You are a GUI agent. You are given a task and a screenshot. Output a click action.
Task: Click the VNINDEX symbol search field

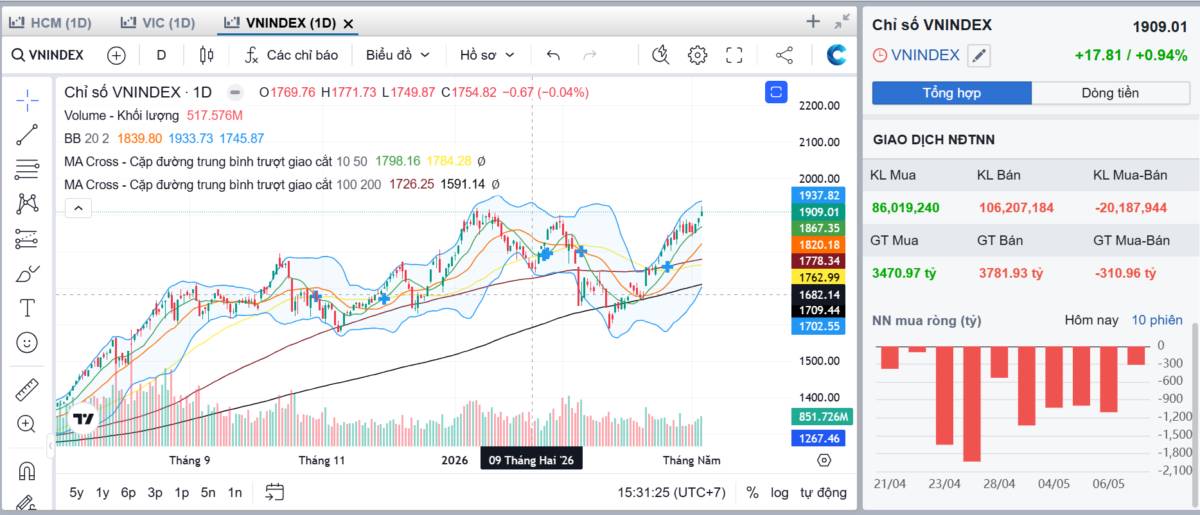coord(48,55)
